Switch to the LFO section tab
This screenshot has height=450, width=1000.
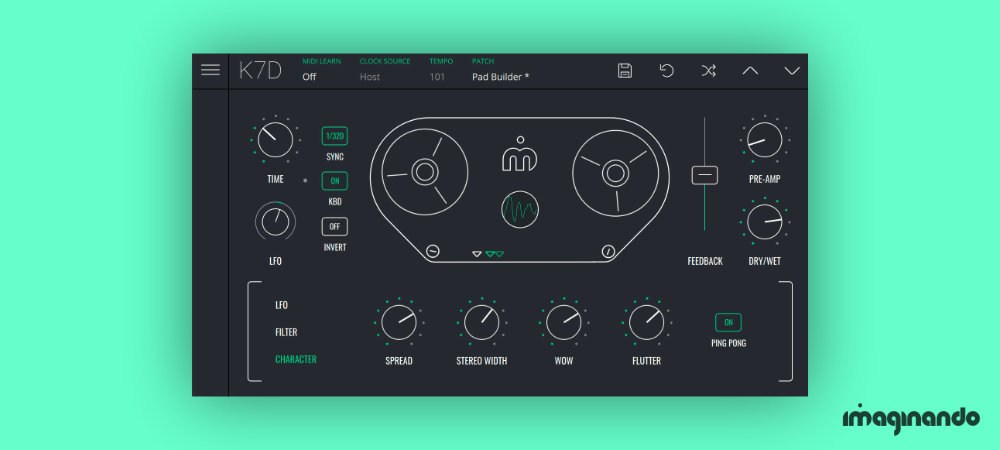pyautogui.click(x=281, y=305)
